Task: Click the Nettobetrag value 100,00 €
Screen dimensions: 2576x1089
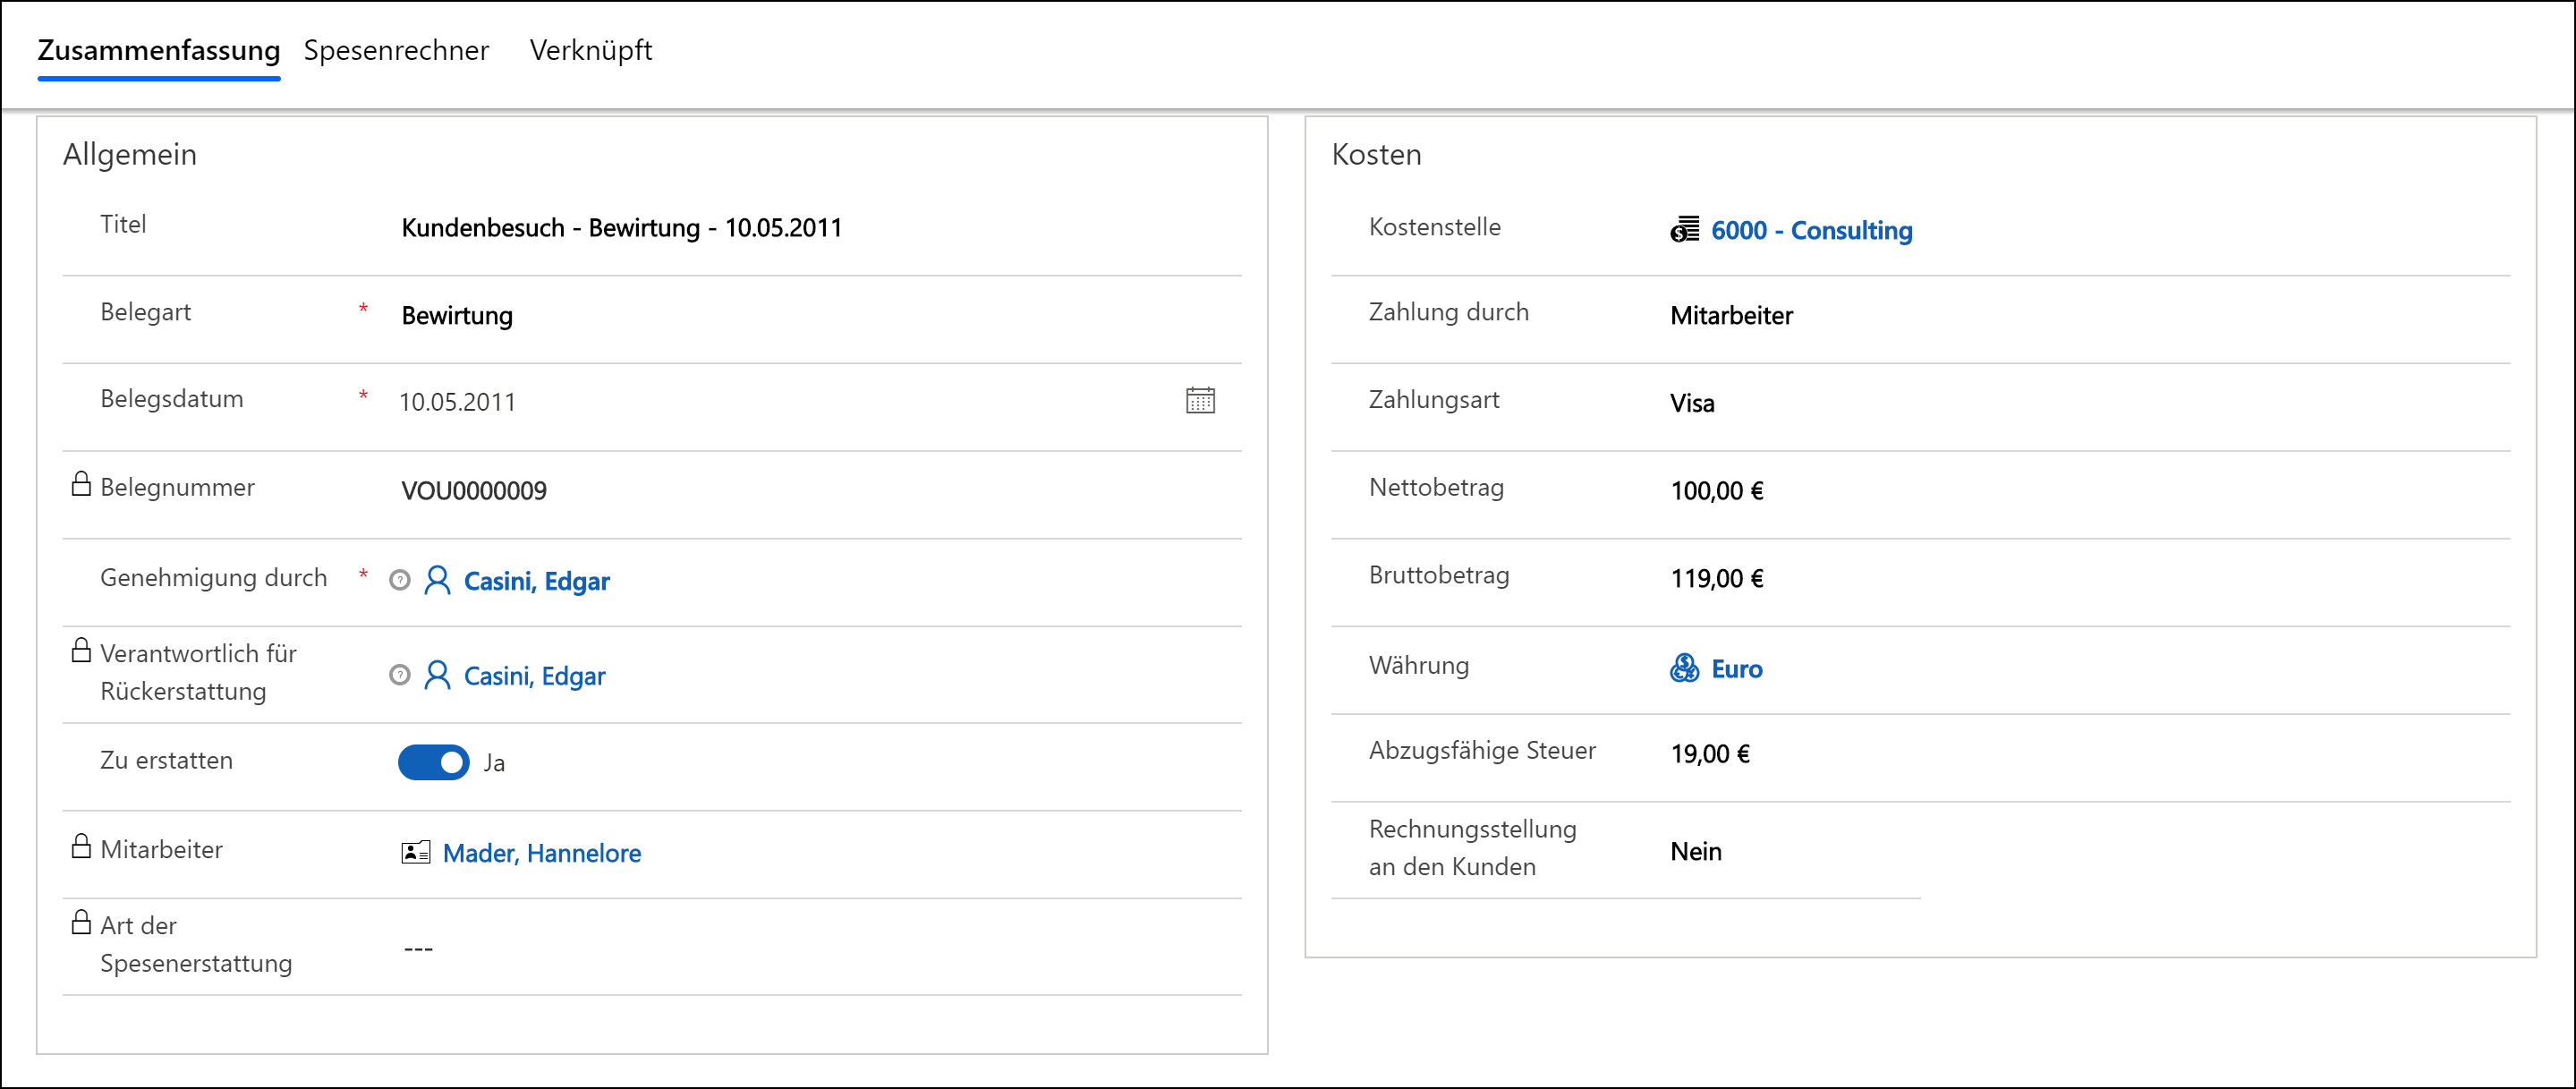Action: [1717, 490]
